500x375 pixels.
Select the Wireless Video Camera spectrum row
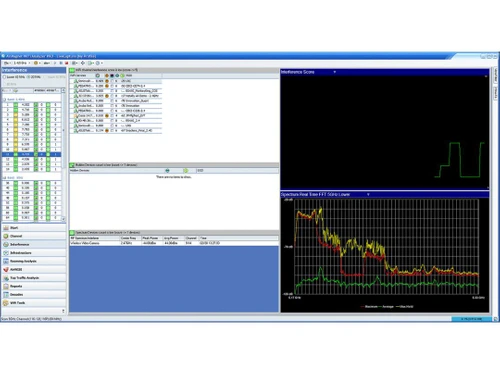click(x=174, y=243)
